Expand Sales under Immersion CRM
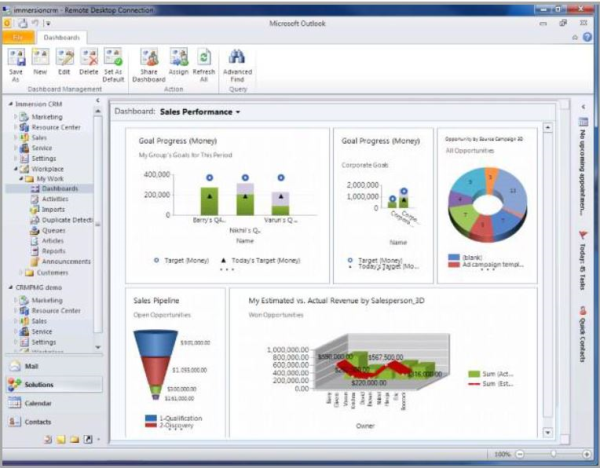The height and width of the screenshot is (468, 600). coord(16,137)
